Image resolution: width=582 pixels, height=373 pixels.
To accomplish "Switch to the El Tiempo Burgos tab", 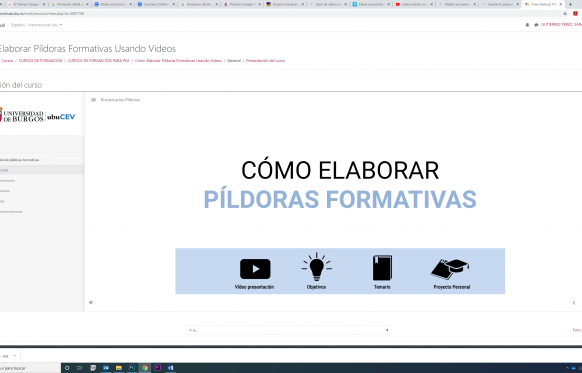I will 27,4.
